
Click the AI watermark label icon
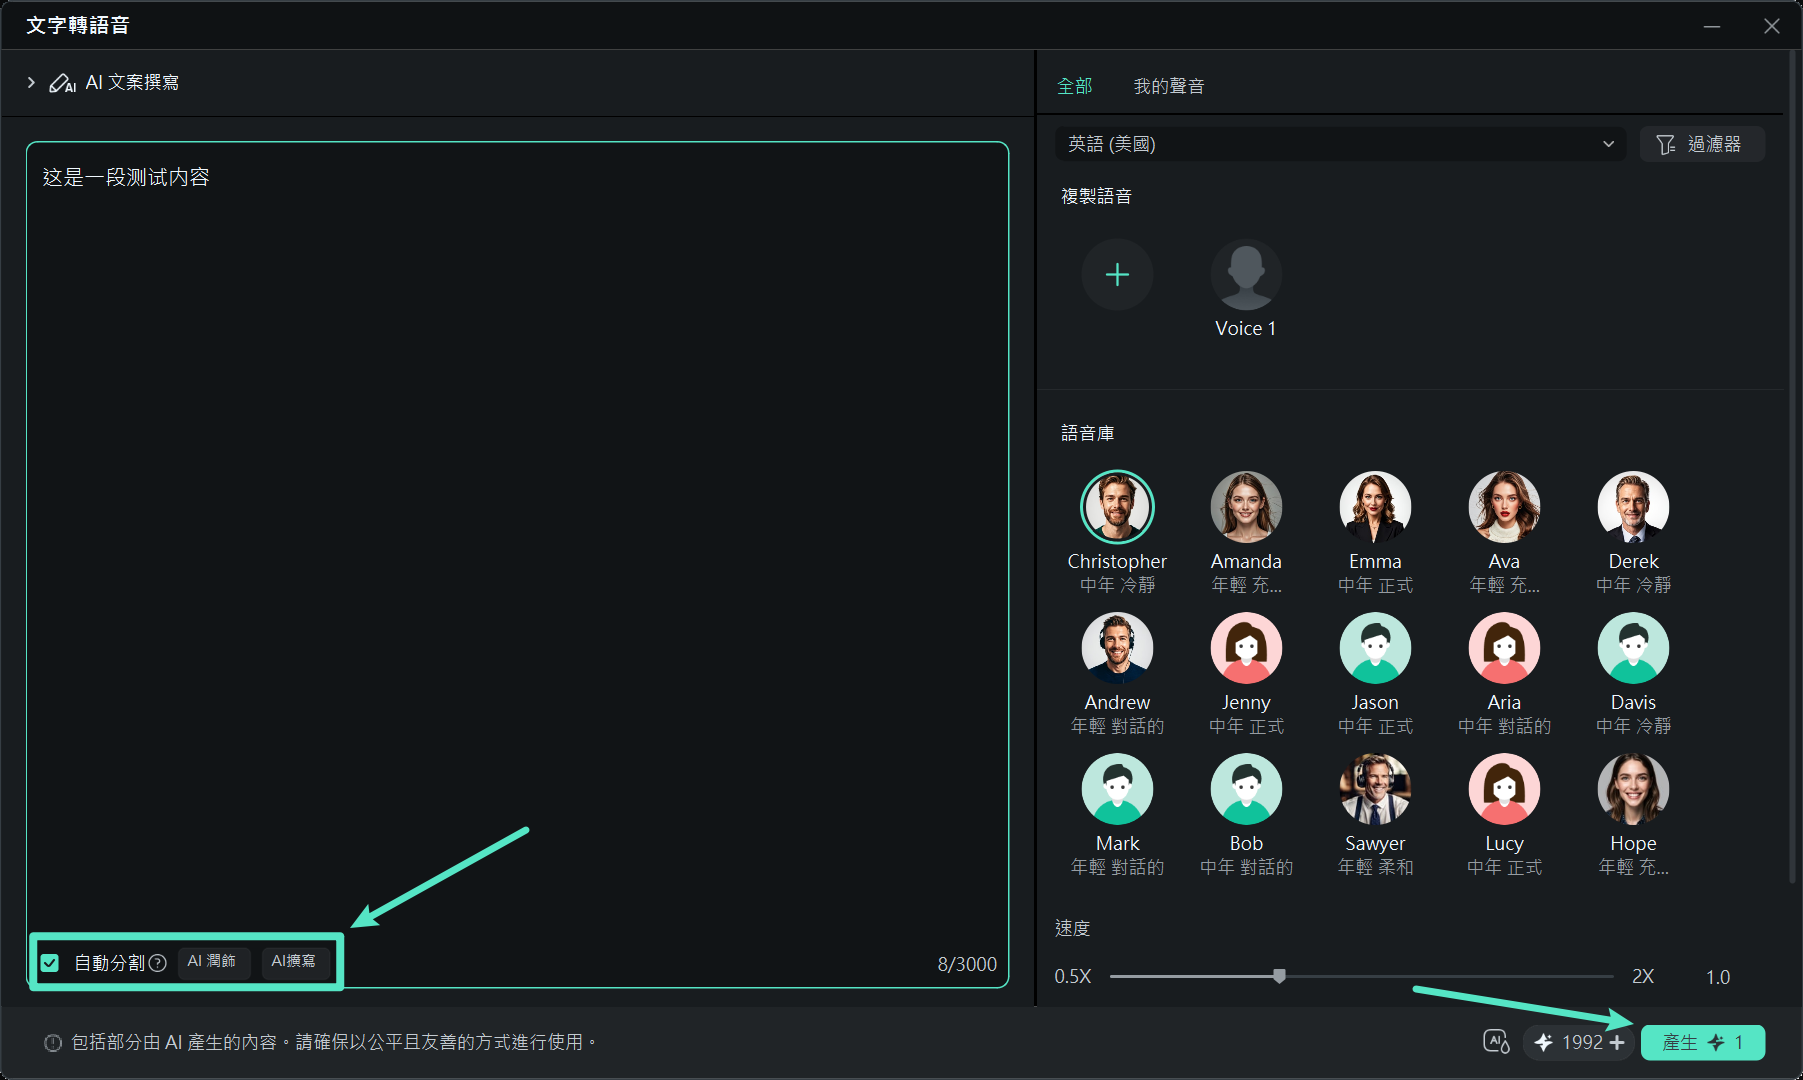pos(1496,1042)
